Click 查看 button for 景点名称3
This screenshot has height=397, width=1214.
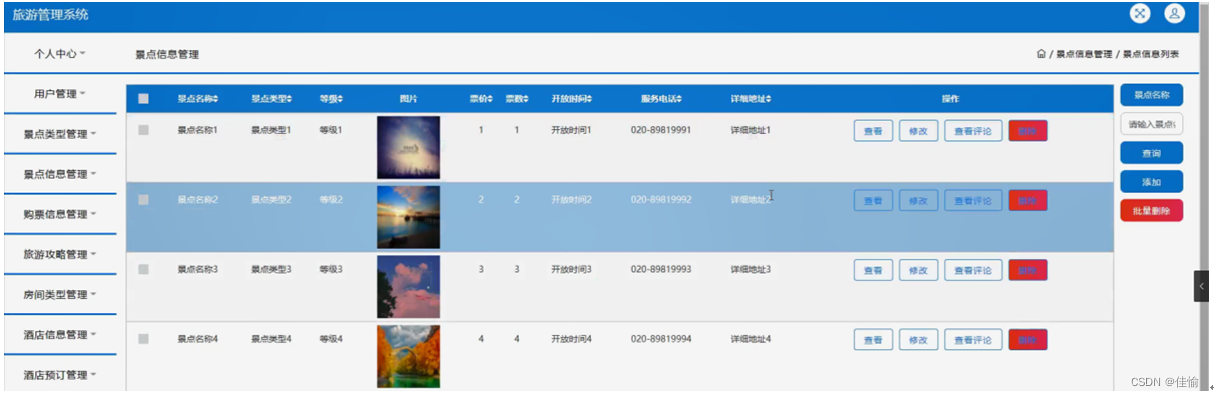click(x=873, y=270)
